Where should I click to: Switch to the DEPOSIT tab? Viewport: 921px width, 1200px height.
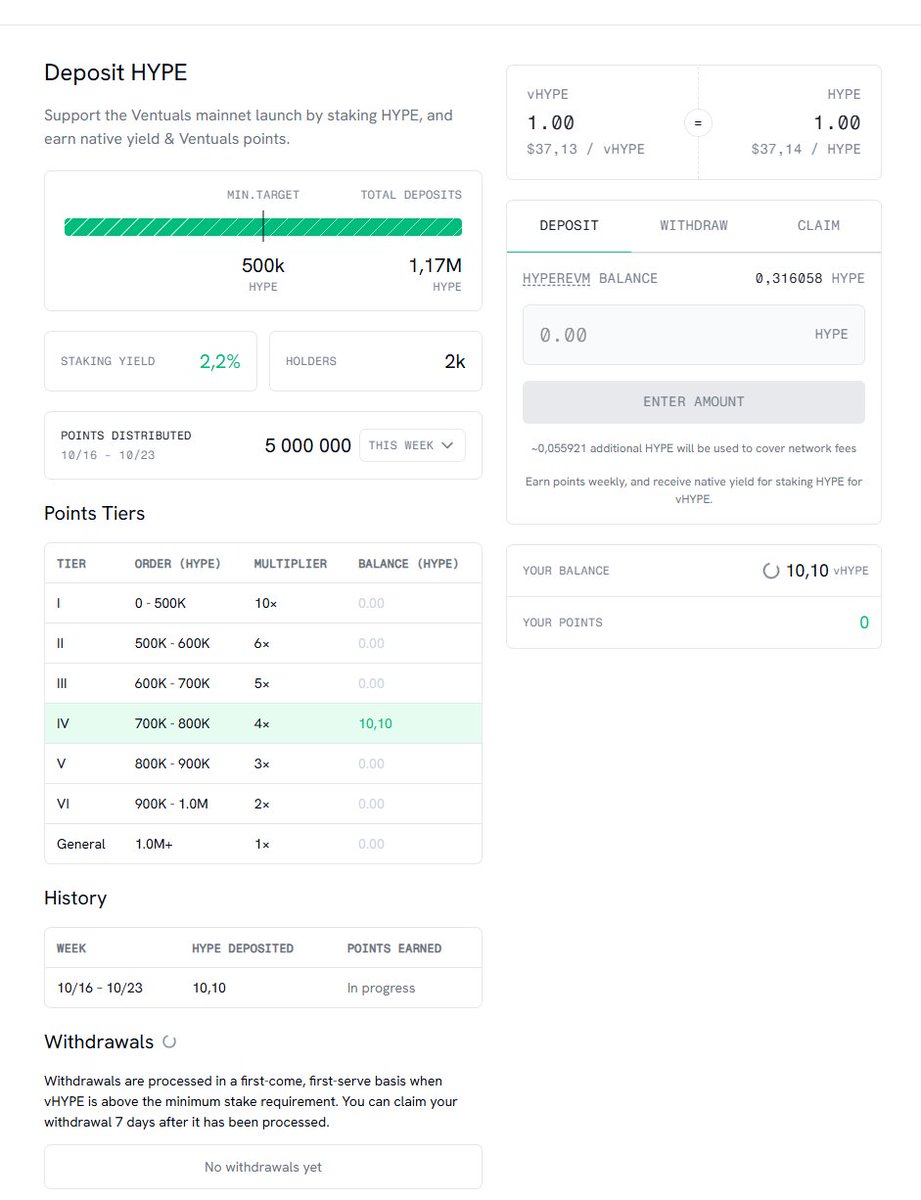coord(569,226)
